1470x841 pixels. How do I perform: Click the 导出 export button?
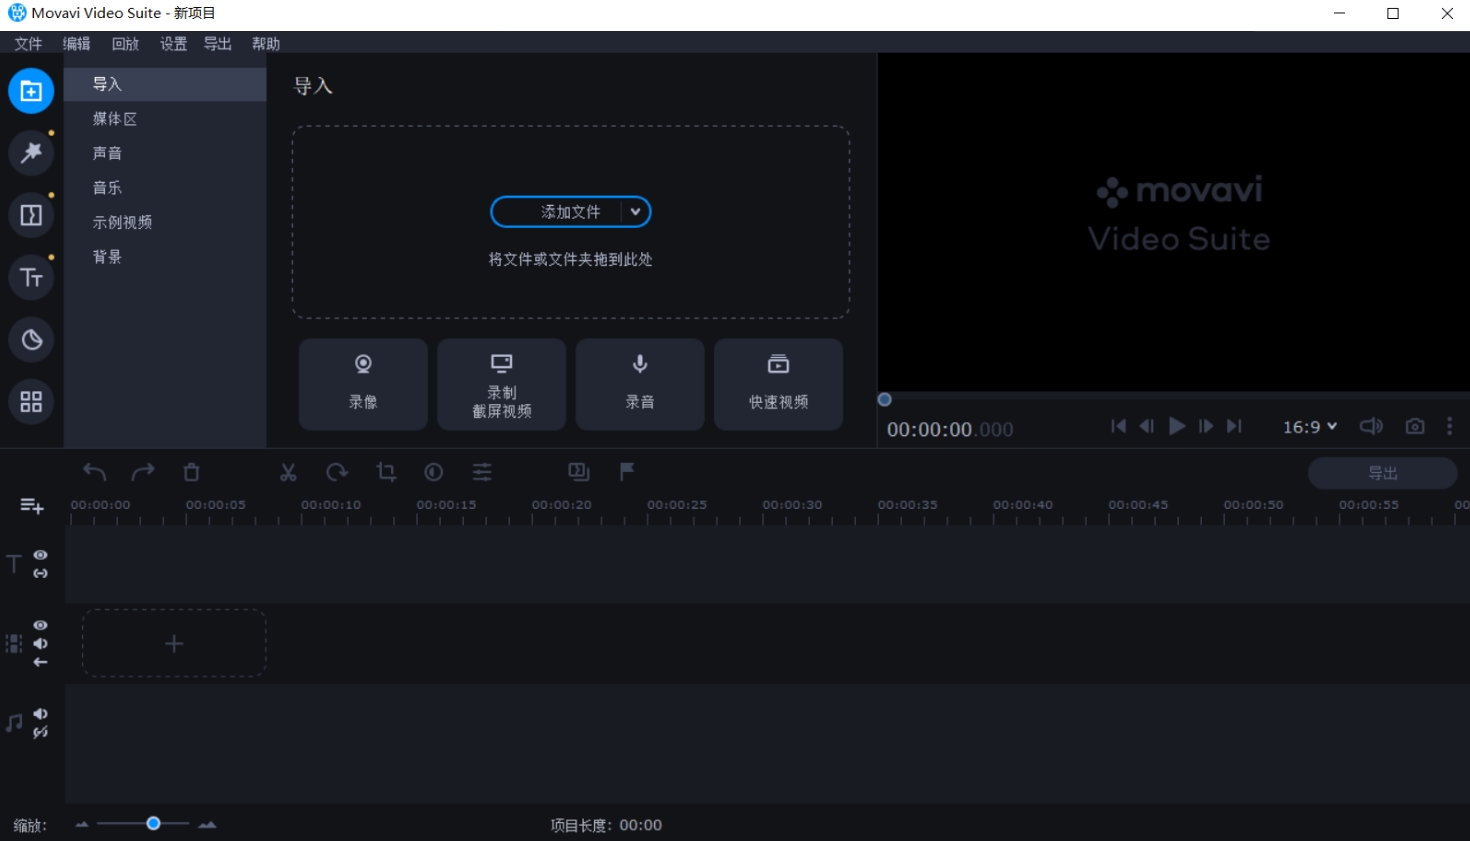[1383, 473]
